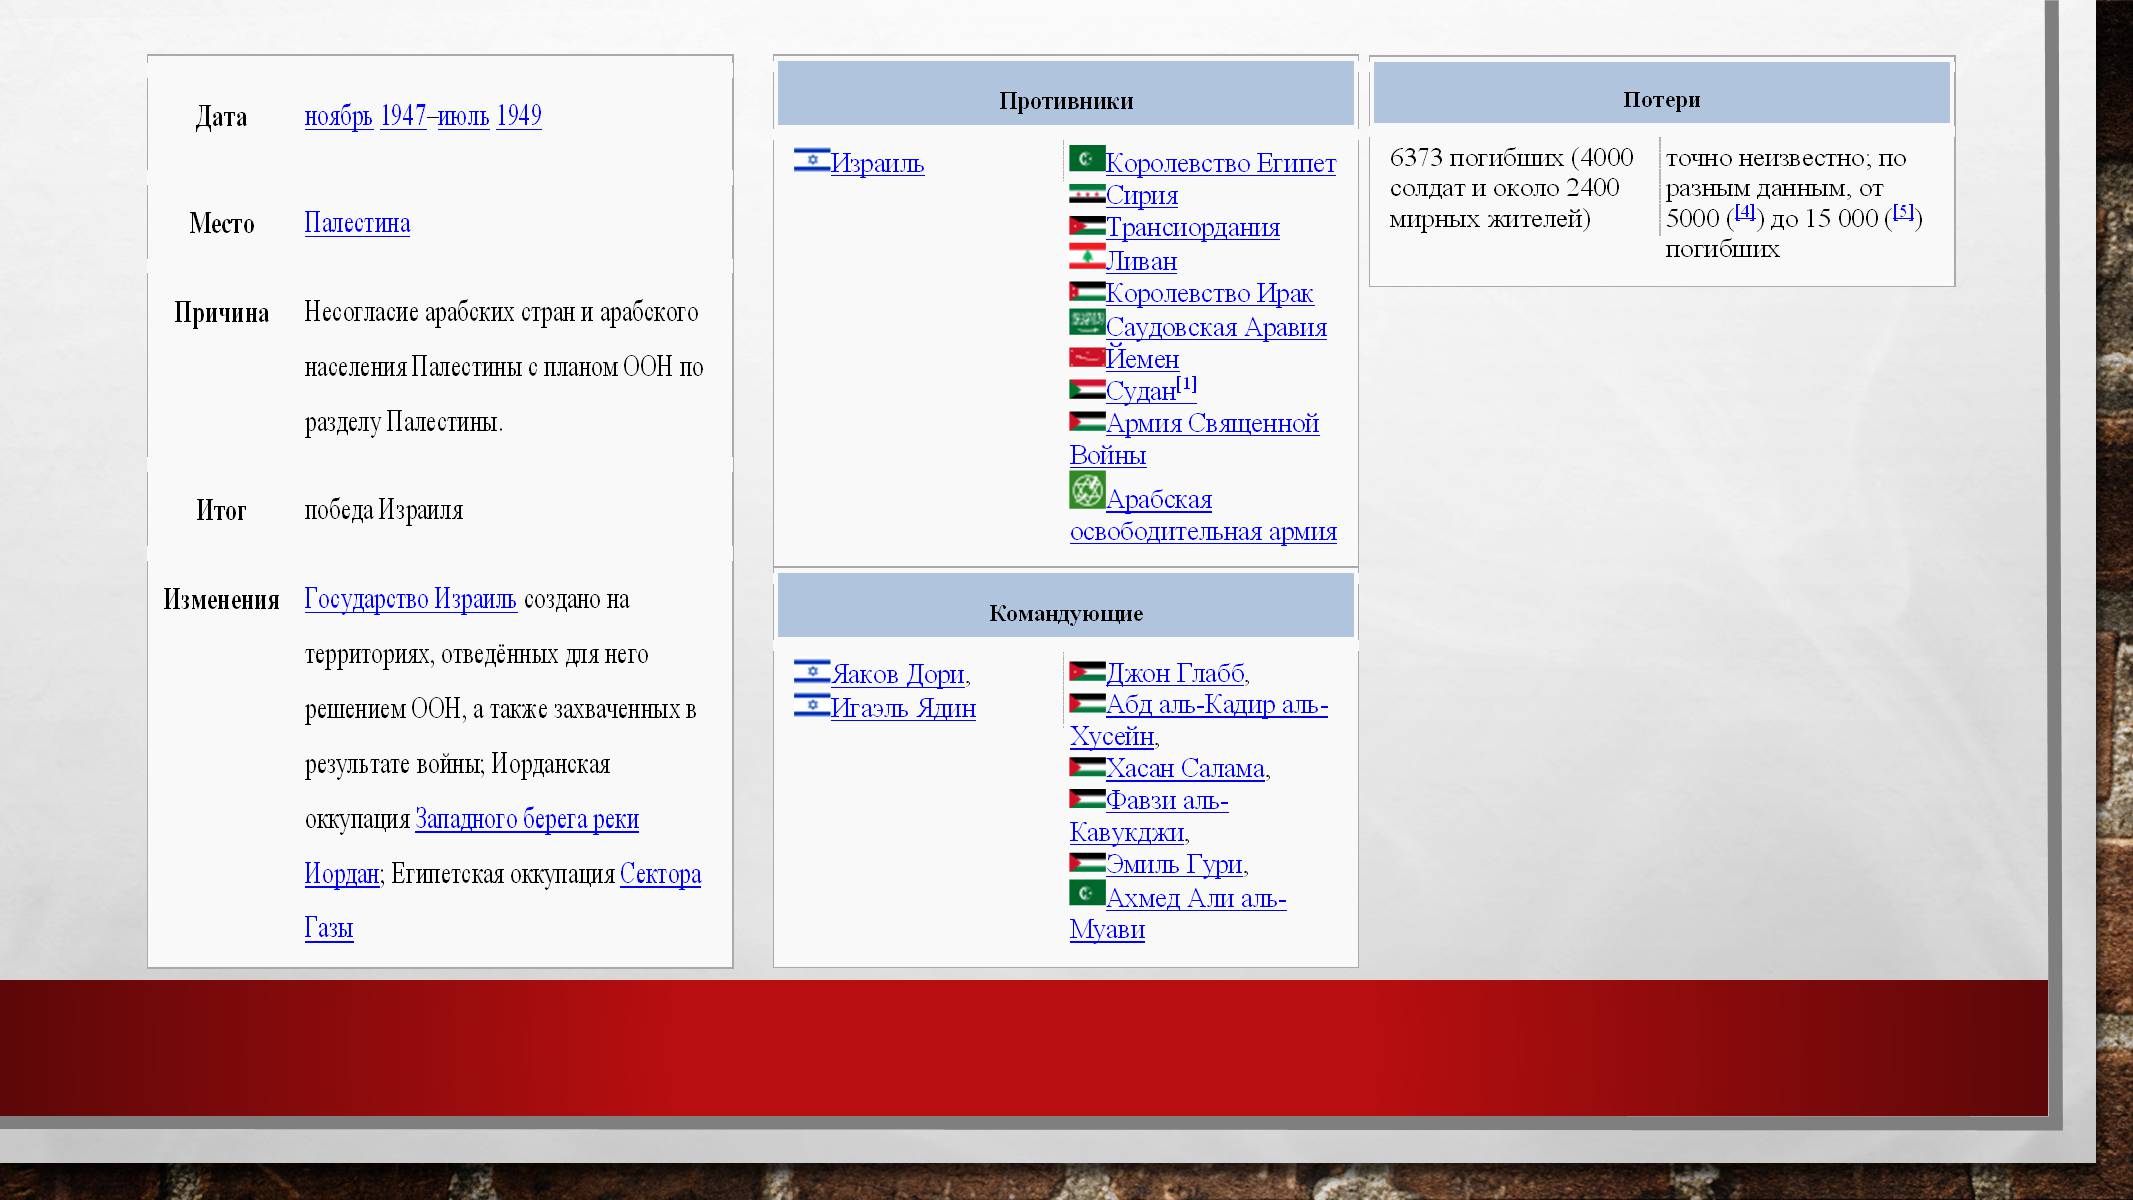Open the Трансиордания link
The image size is (2133, 1200).
1192,228
